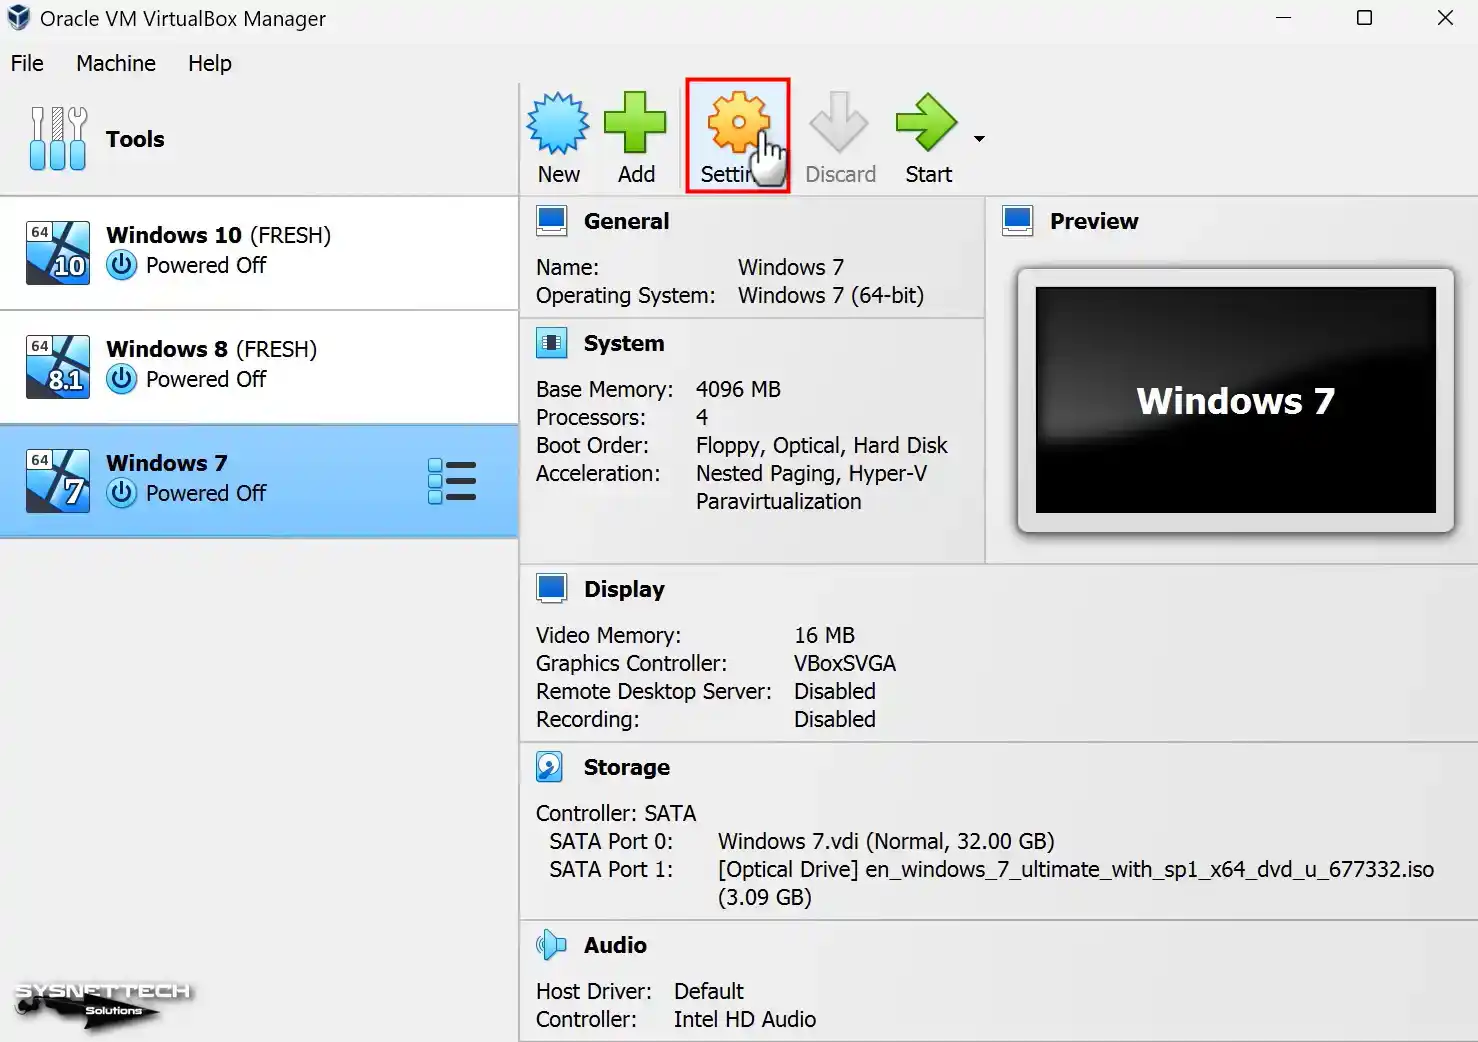Viewport: 1478px width, 1042px height.
Task: Click the Host Driver Default value
Action: coord(709,991)
